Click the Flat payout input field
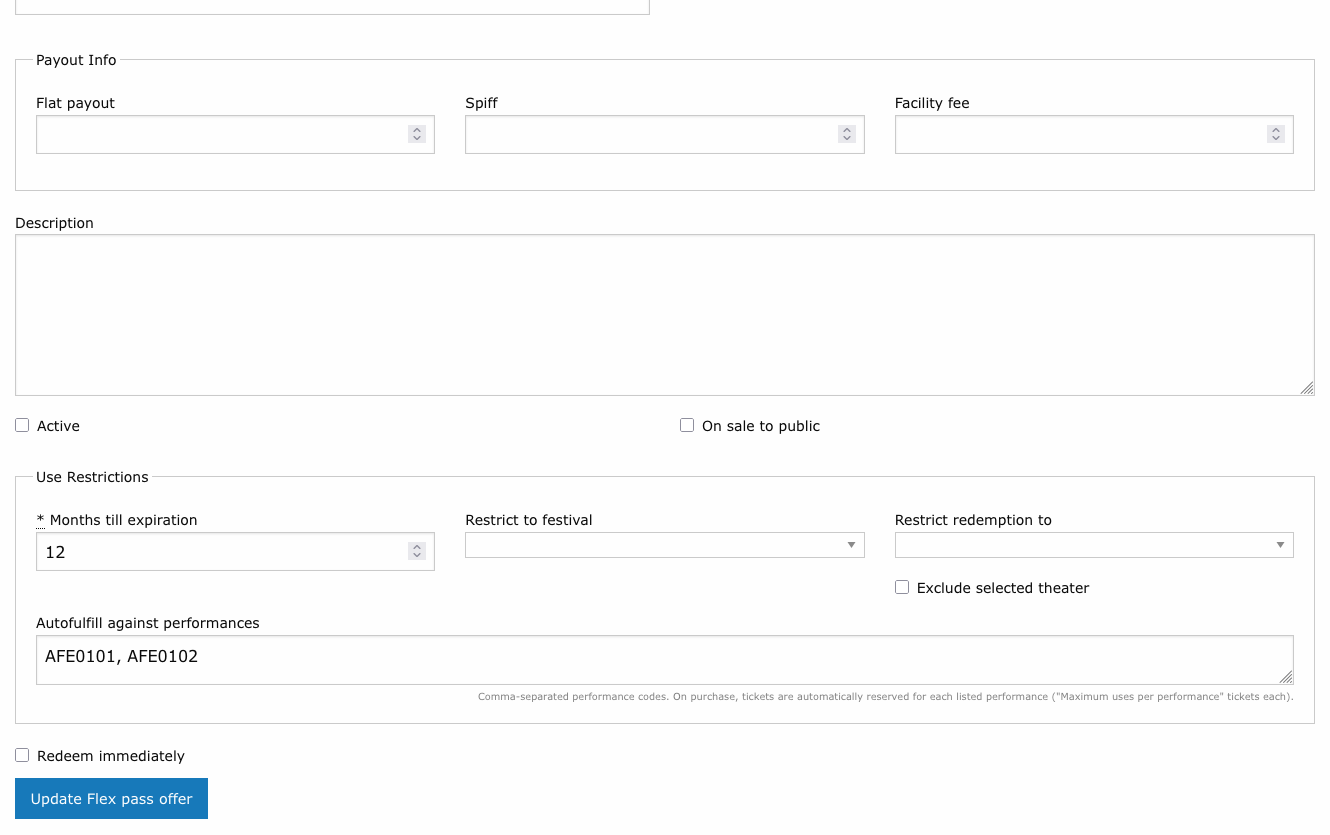The width and height of the screenshot is (1330, 835). tap(235, 134)
